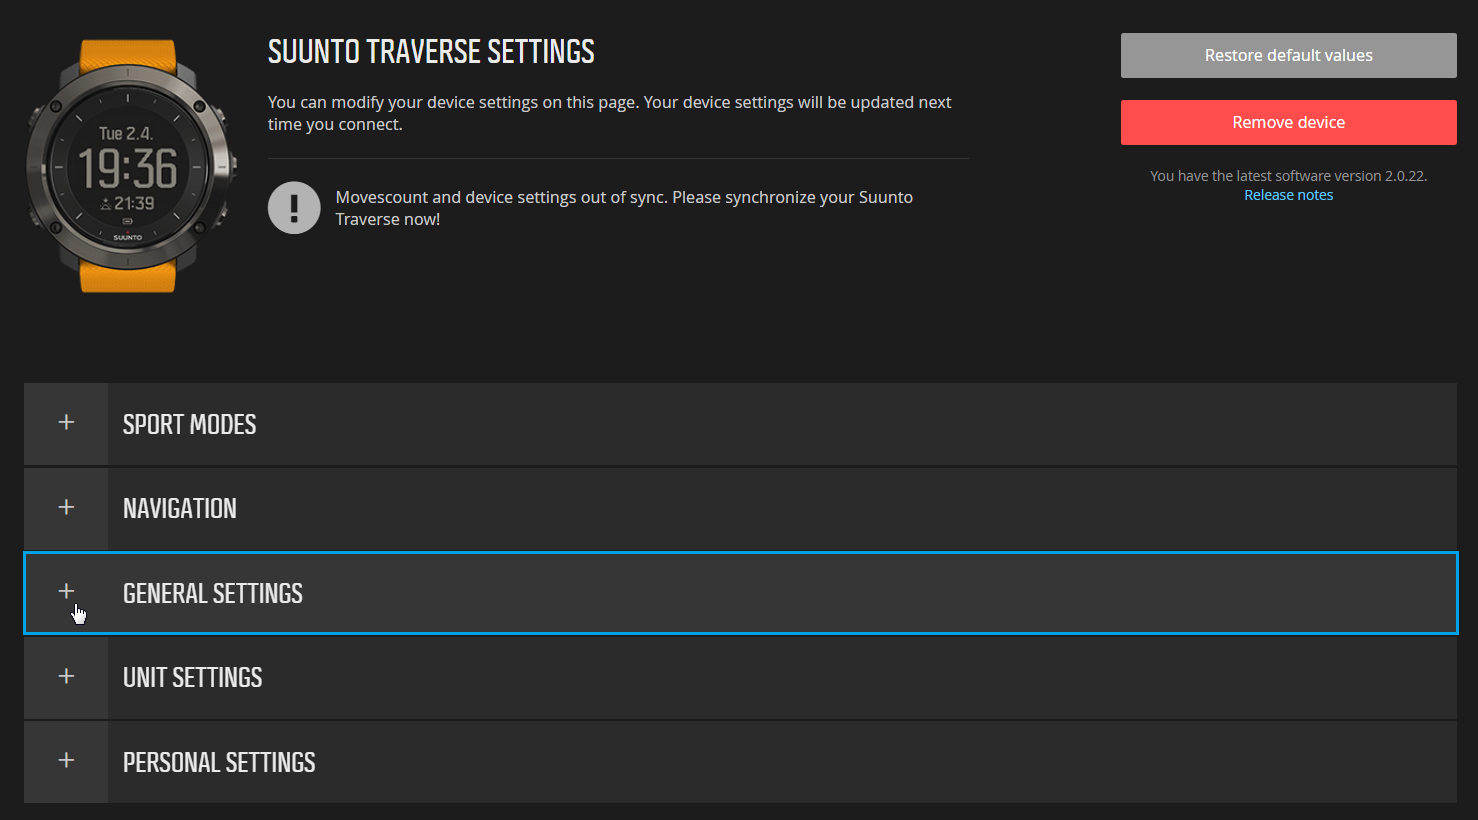Click the plus icon beside General Settings
Image resolution: width=1478 pixels, height=820 pixels.
click(x=66, y=592)
